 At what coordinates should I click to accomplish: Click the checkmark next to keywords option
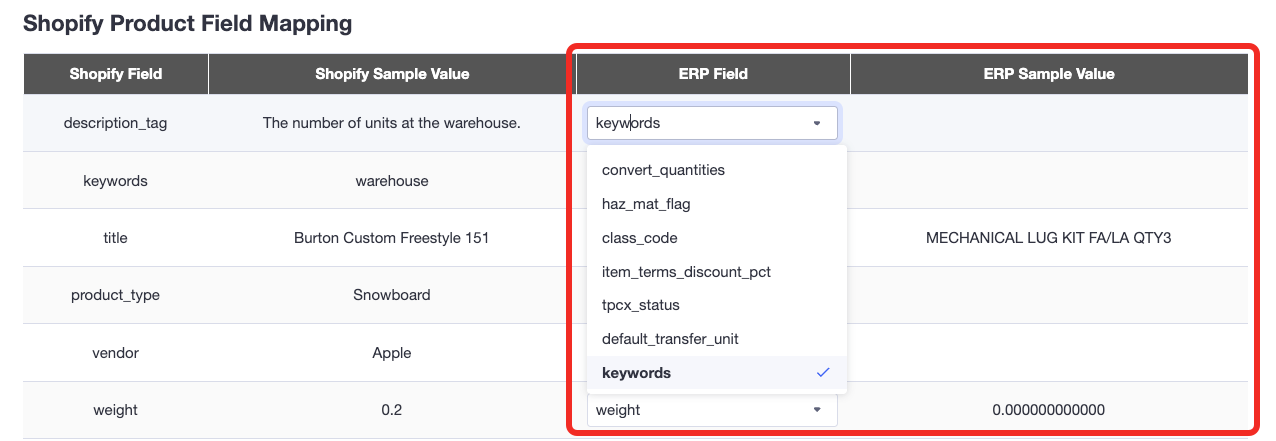pos(823,372)
